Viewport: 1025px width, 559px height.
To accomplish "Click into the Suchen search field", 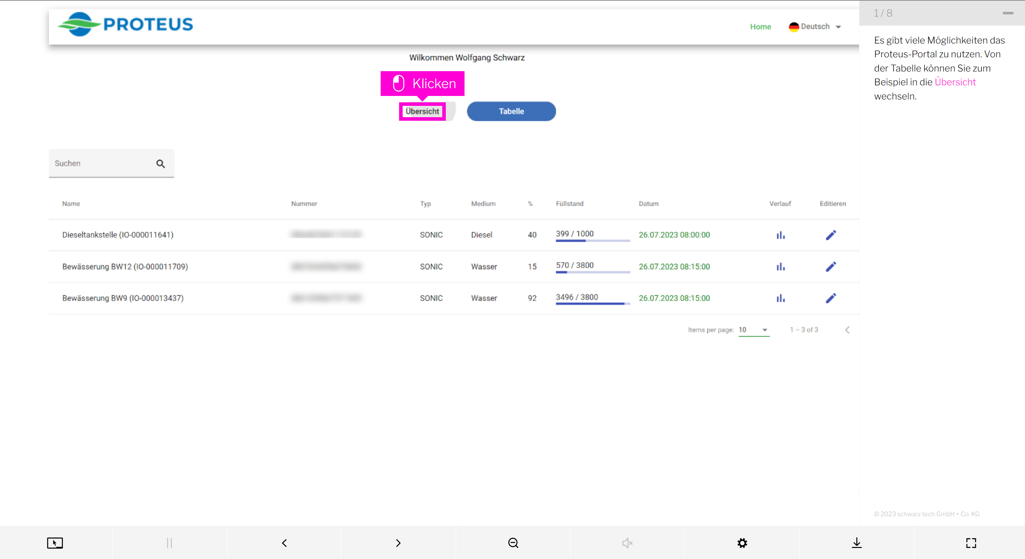I will (100, 164).
